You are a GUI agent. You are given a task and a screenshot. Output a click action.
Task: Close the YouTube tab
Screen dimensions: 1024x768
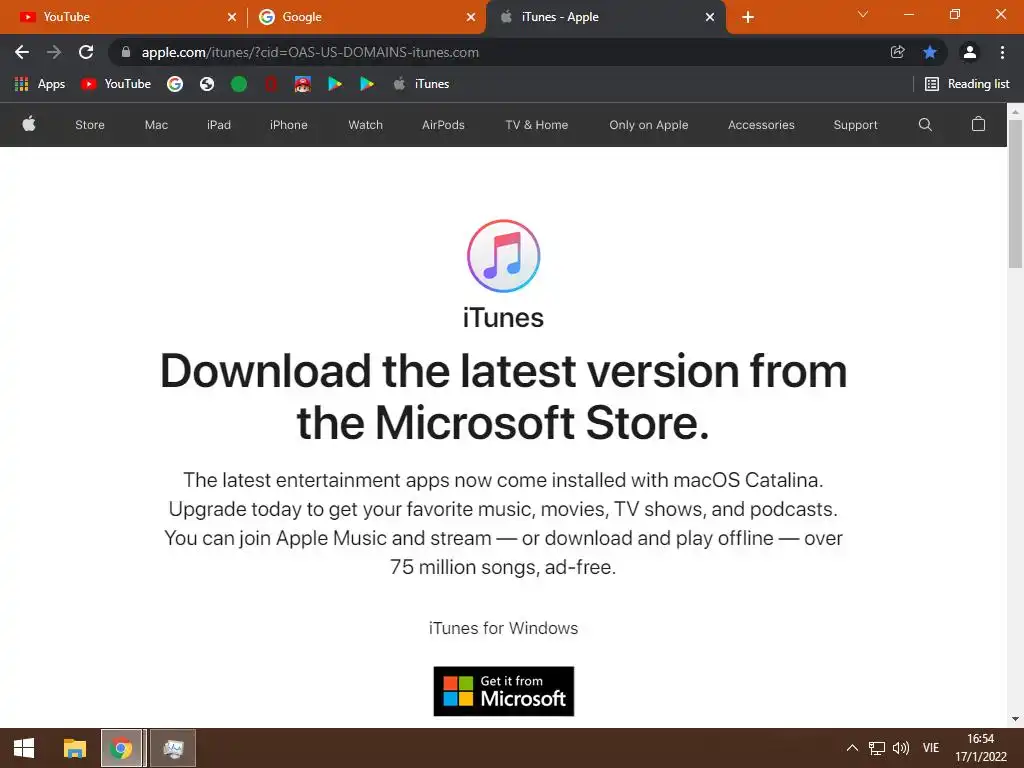pyautogui.click(x=232, y=17)
